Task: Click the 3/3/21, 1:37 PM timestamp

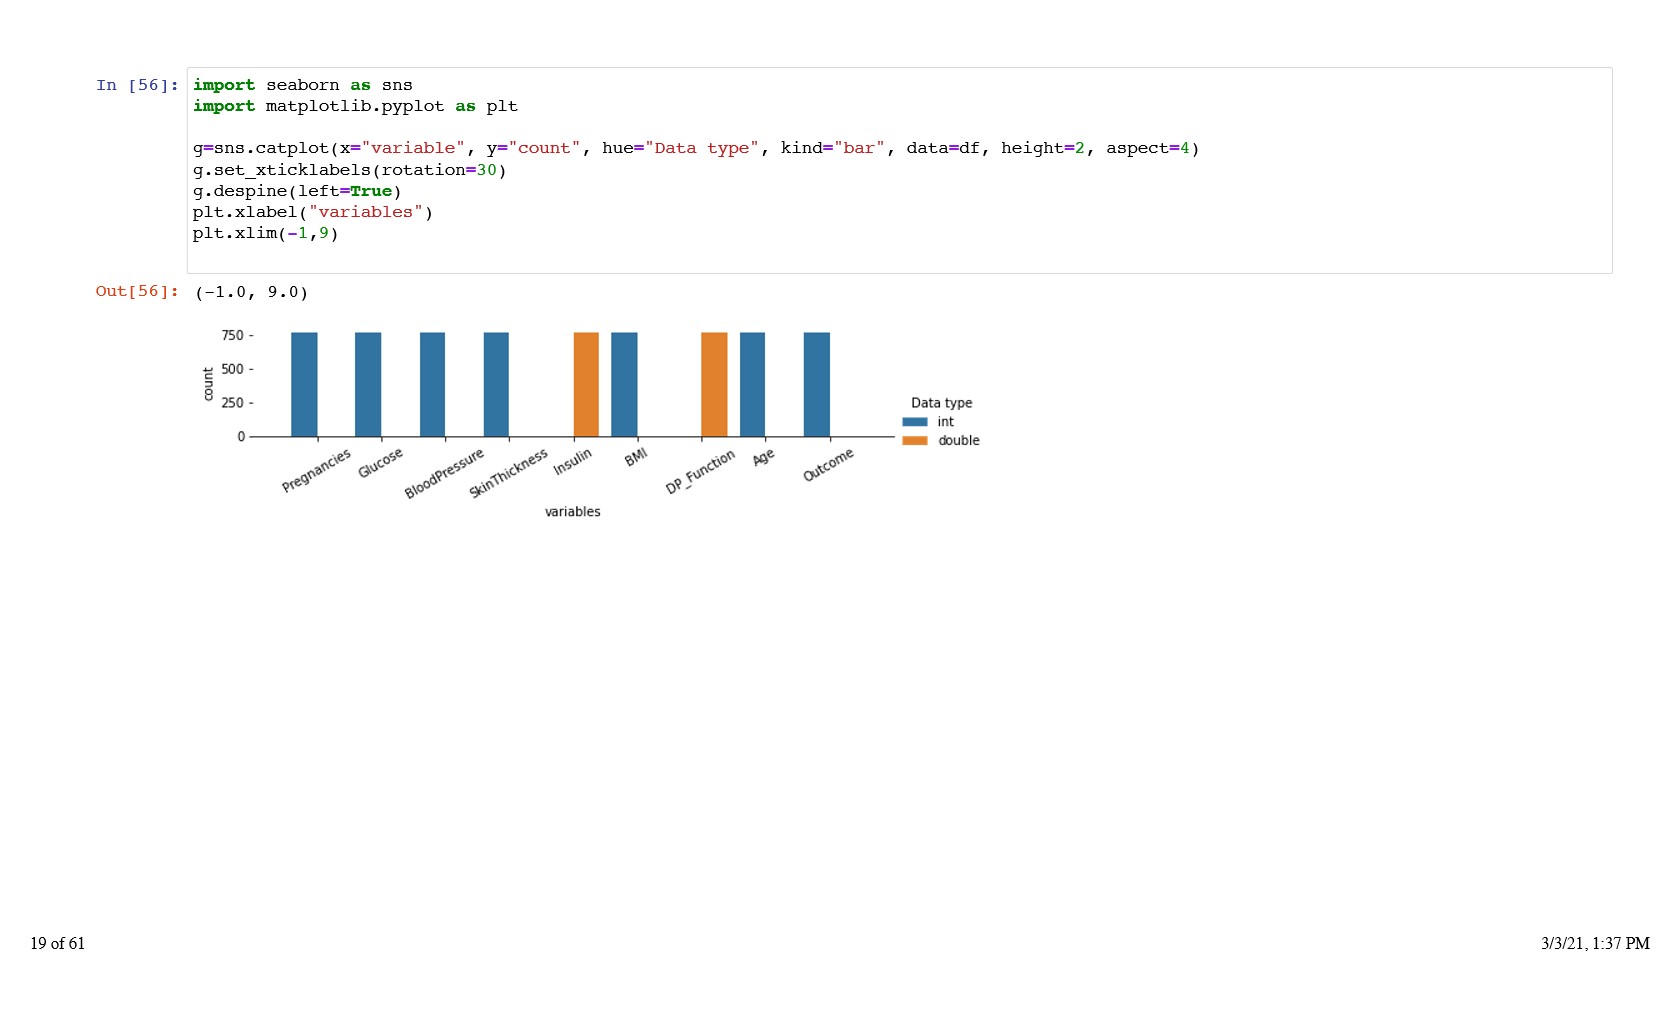Action: (1595, 944)
